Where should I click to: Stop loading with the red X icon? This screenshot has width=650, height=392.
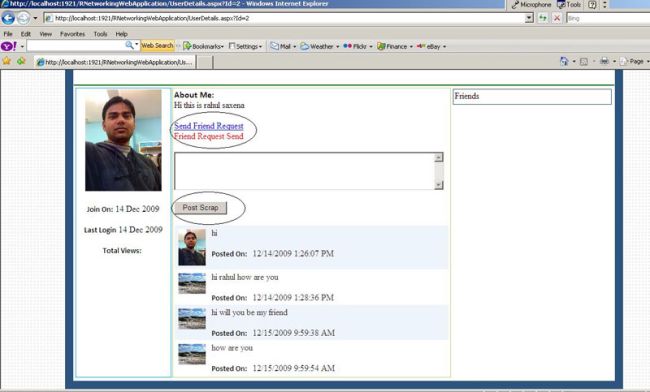tap(557, 18)
